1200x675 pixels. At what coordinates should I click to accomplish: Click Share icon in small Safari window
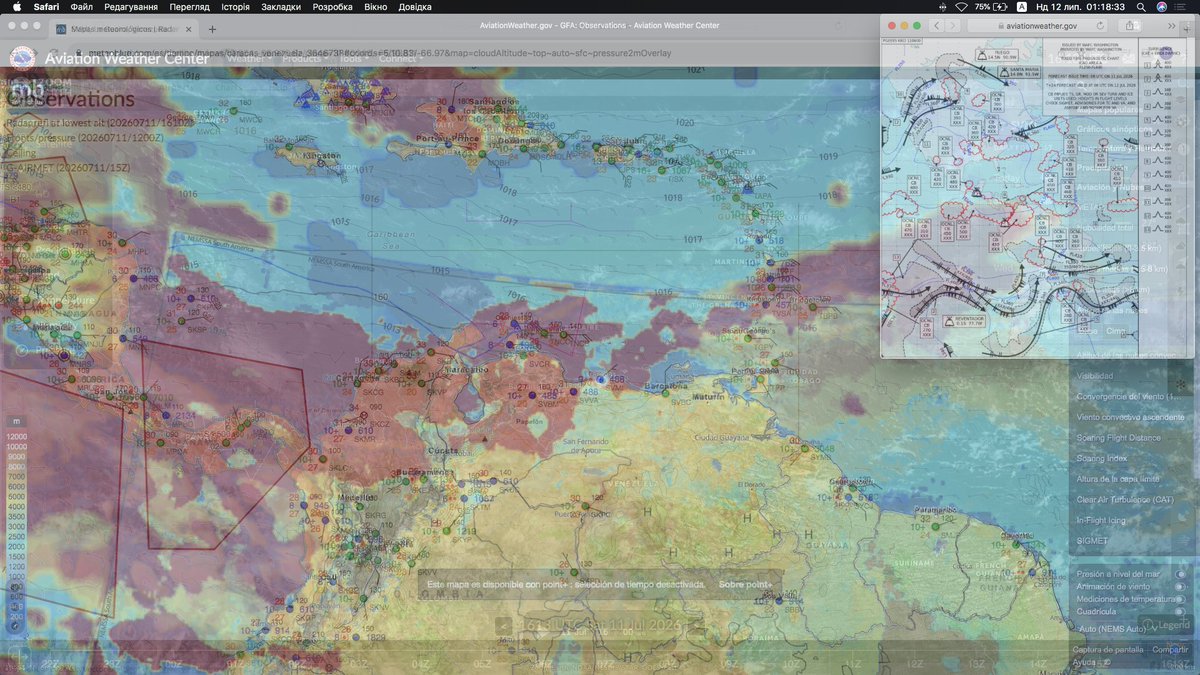(x=1131, y=25)
